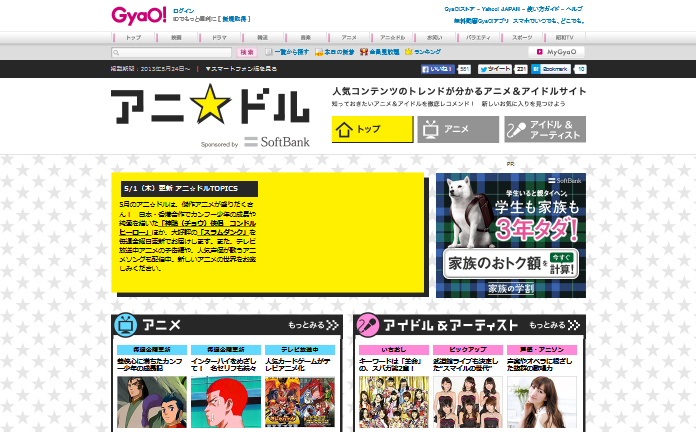Click the テレビ放送中 blue label

(300, 350)
